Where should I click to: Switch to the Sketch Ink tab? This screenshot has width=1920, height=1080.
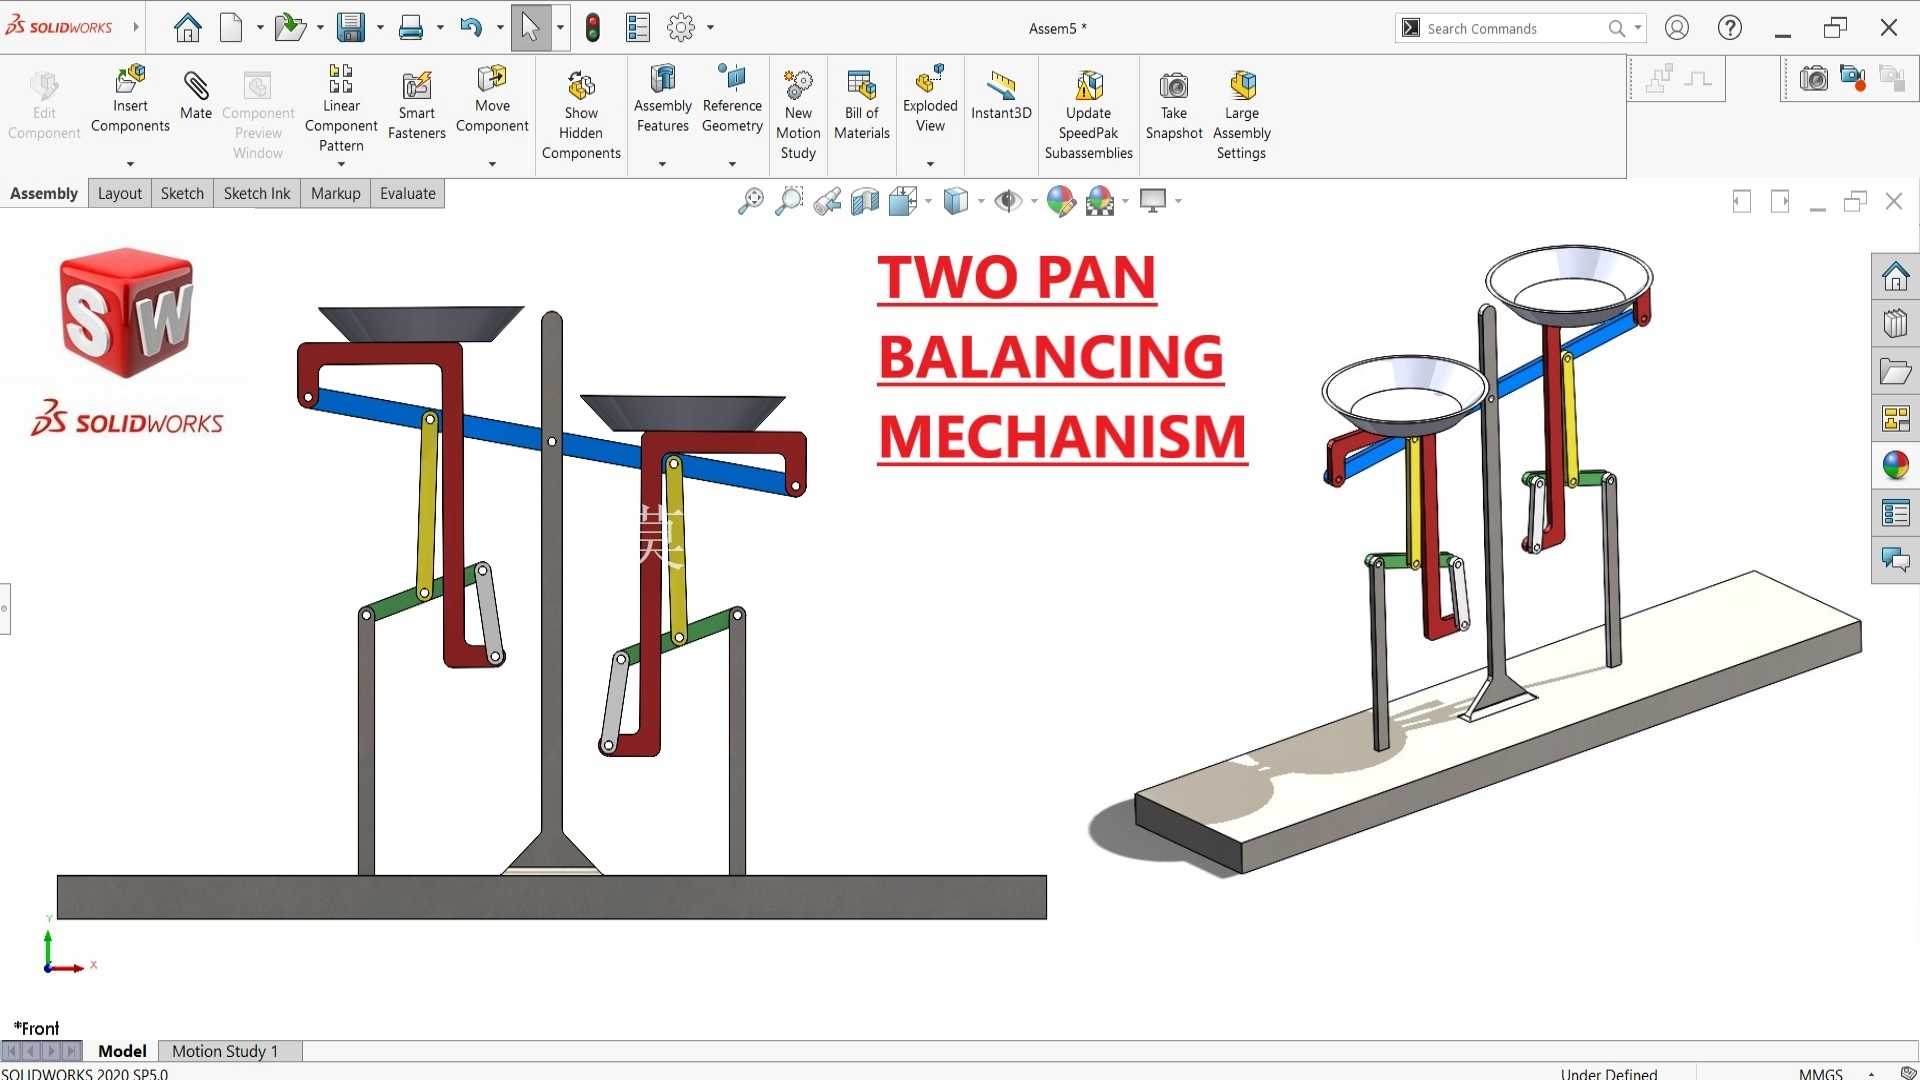(x=257, y=193)
